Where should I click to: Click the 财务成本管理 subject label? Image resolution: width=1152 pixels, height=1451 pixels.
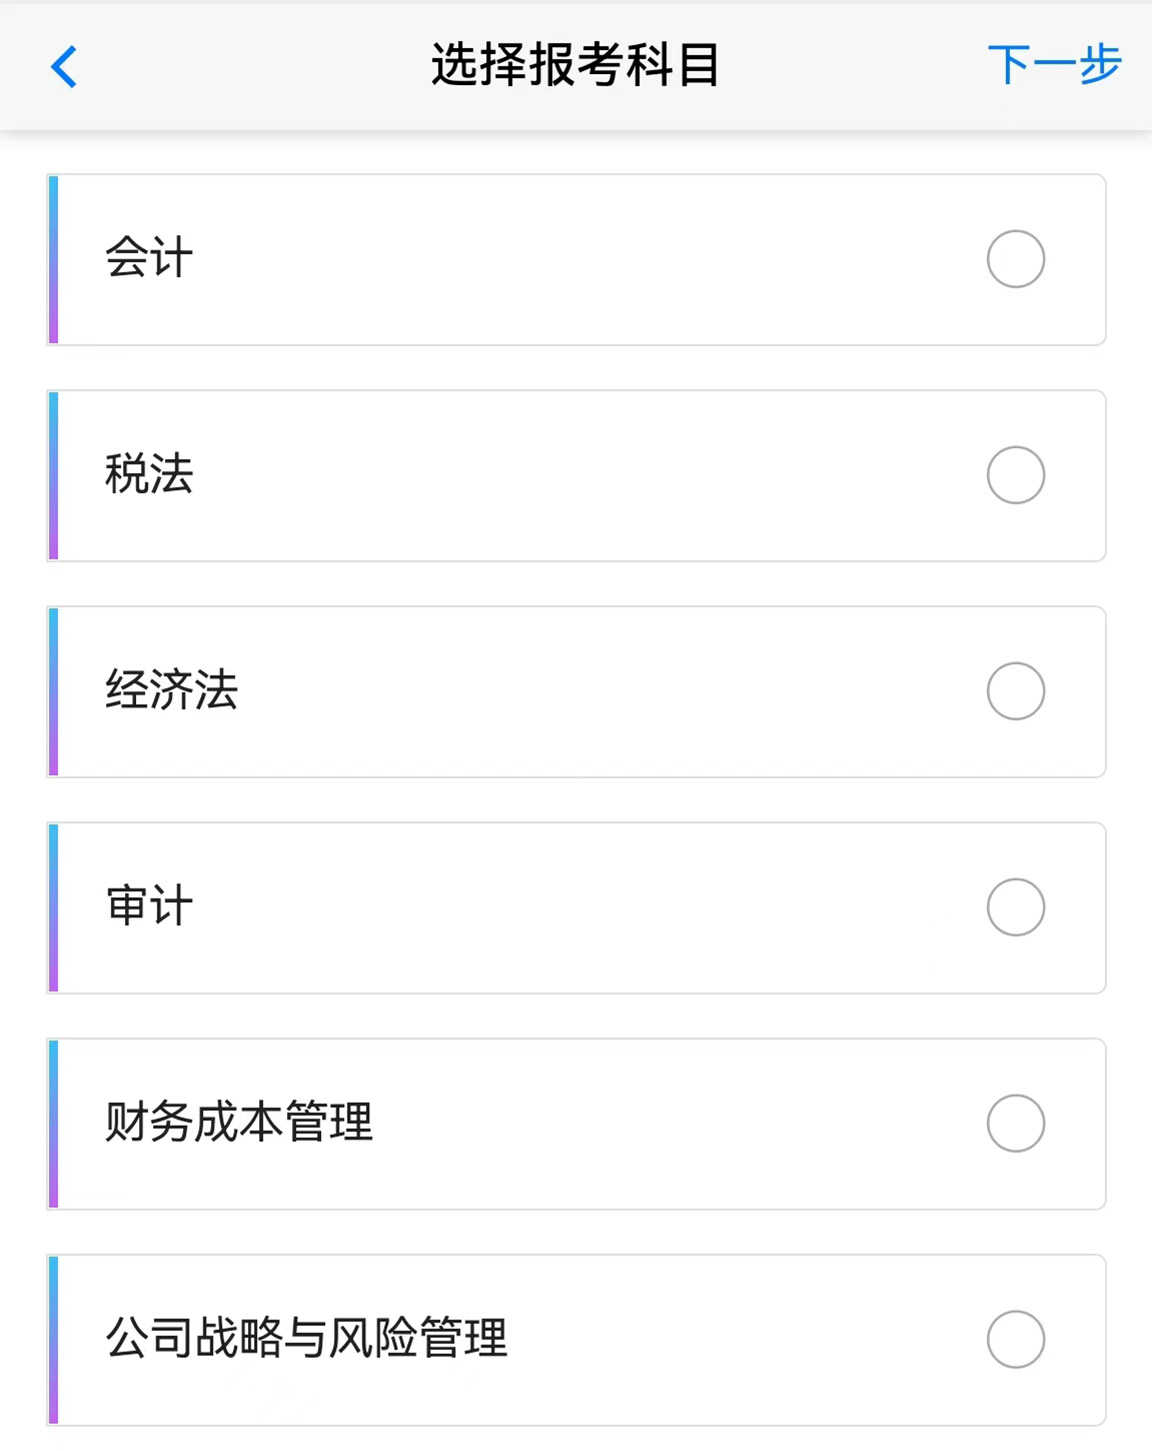[x=239, y=1122]
